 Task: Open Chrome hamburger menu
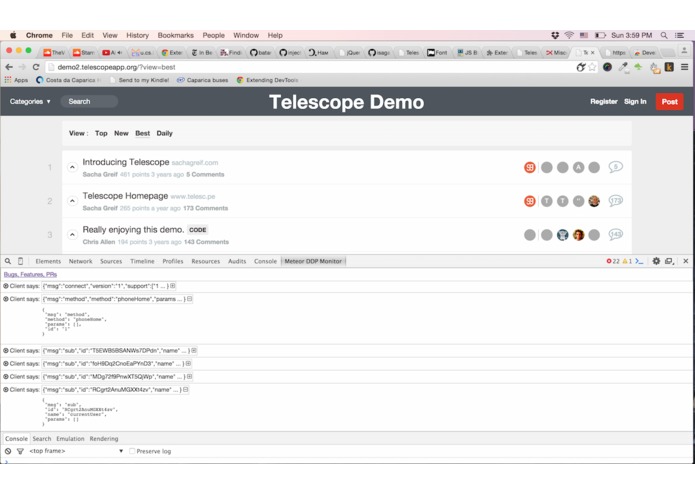coord(684,67)
